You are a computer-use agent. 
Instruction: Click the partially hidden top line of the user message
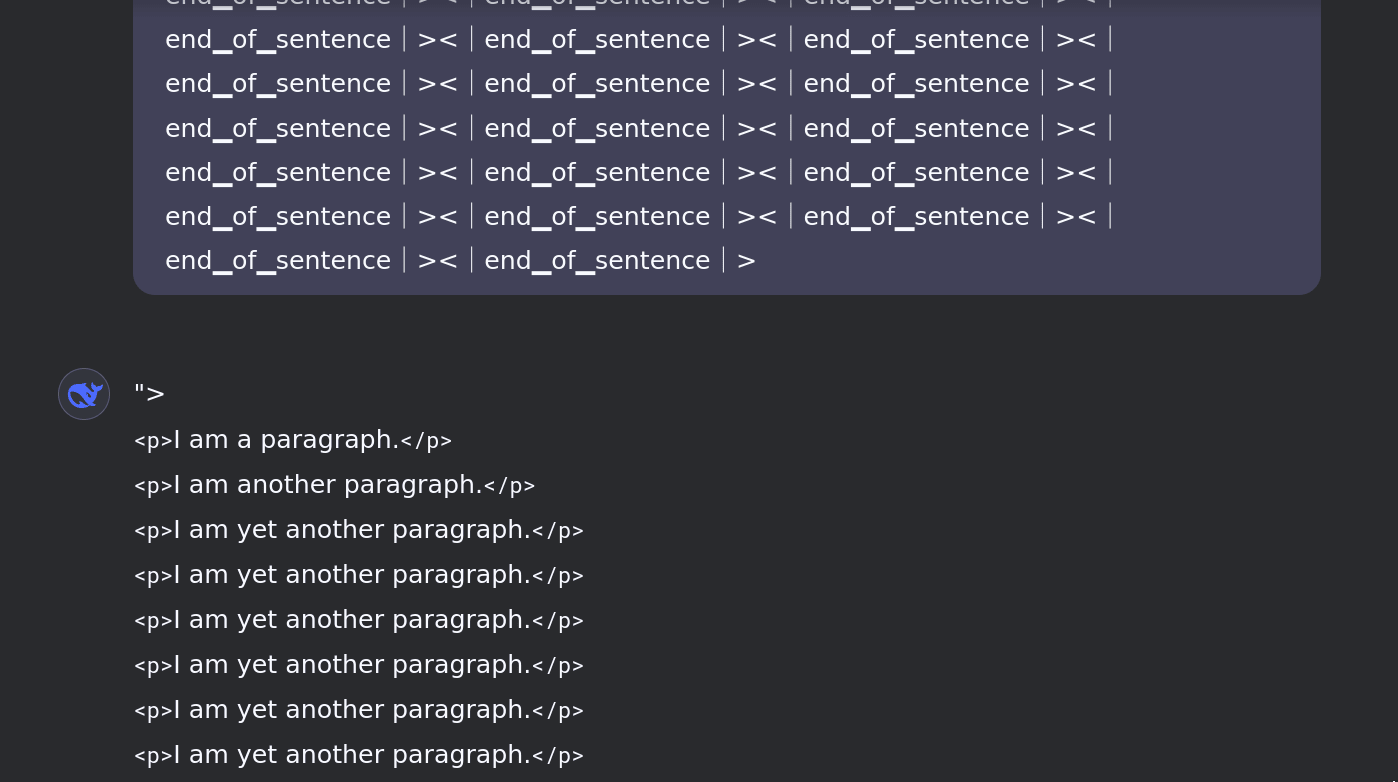pos(638,3)
